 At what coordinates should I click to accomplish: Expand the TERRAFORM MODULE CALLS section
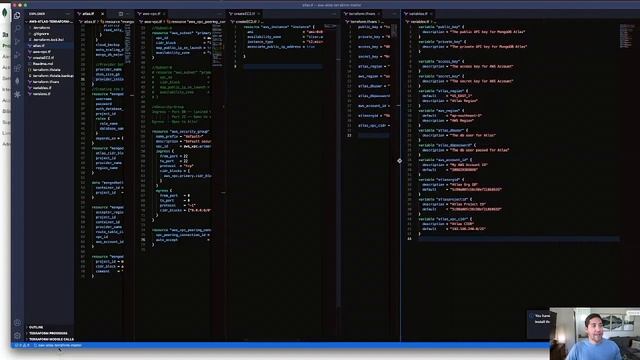pyautogui.click(x=49, y=339)
